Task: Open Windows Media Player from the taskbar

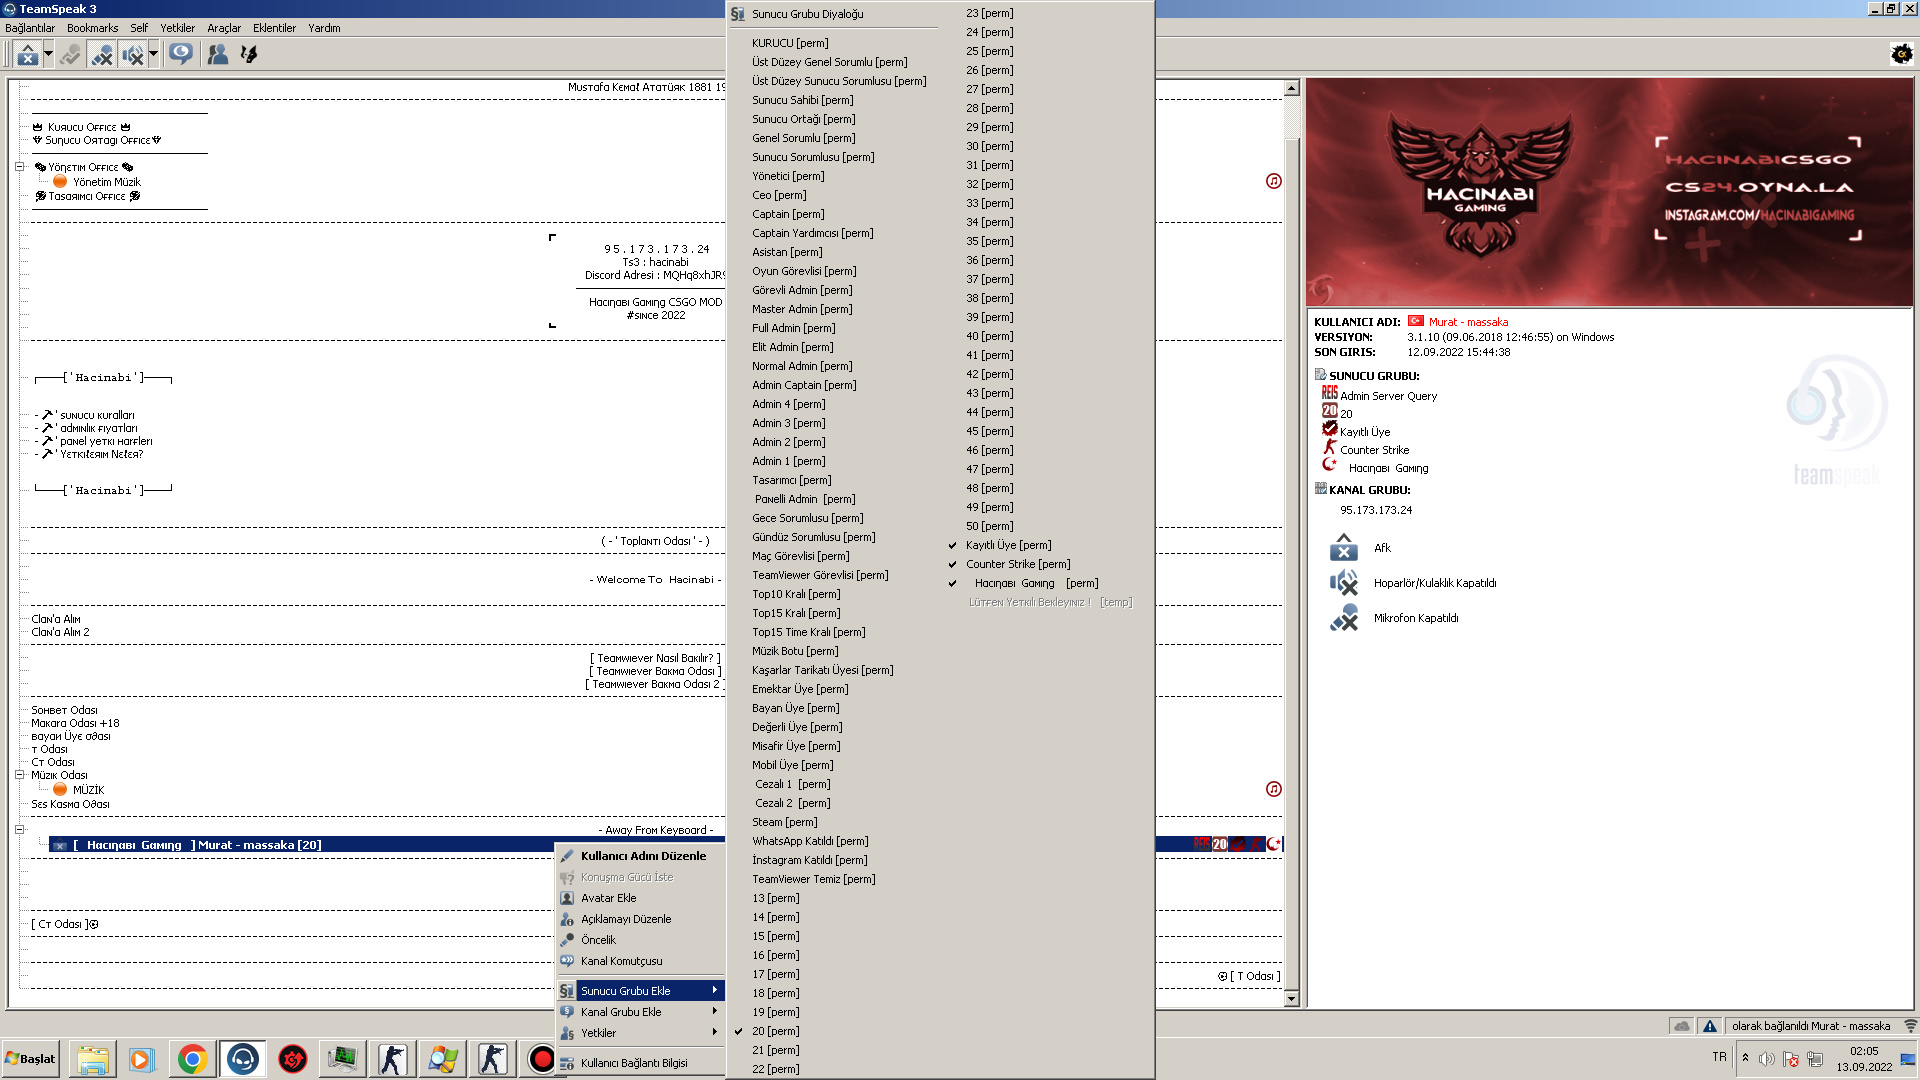Action: (142, 1059)
